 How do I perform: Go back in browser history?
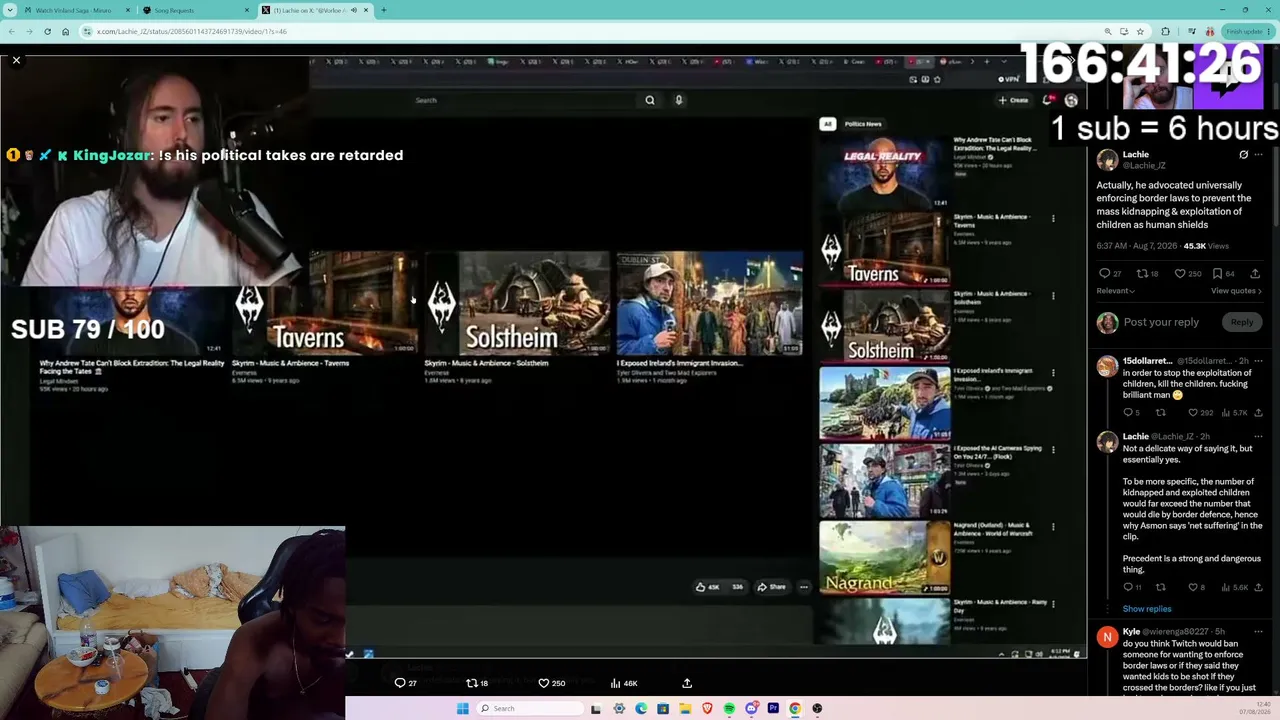pyautogui.click(x=11, y=31)
